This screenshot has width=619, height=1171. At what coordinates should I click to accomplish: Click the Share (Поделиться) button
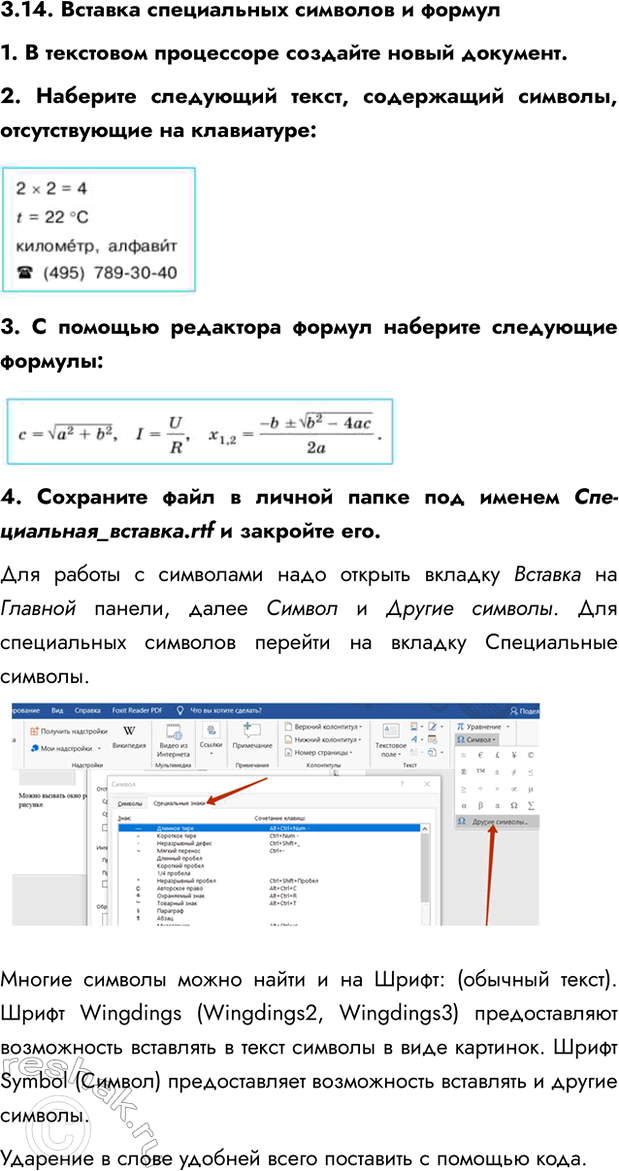(524, 711)
